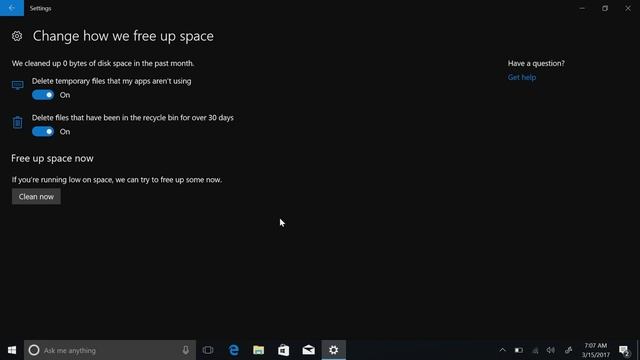Click the battery status tray icon
Screen dimensions: 640x360
coord(519,350)
